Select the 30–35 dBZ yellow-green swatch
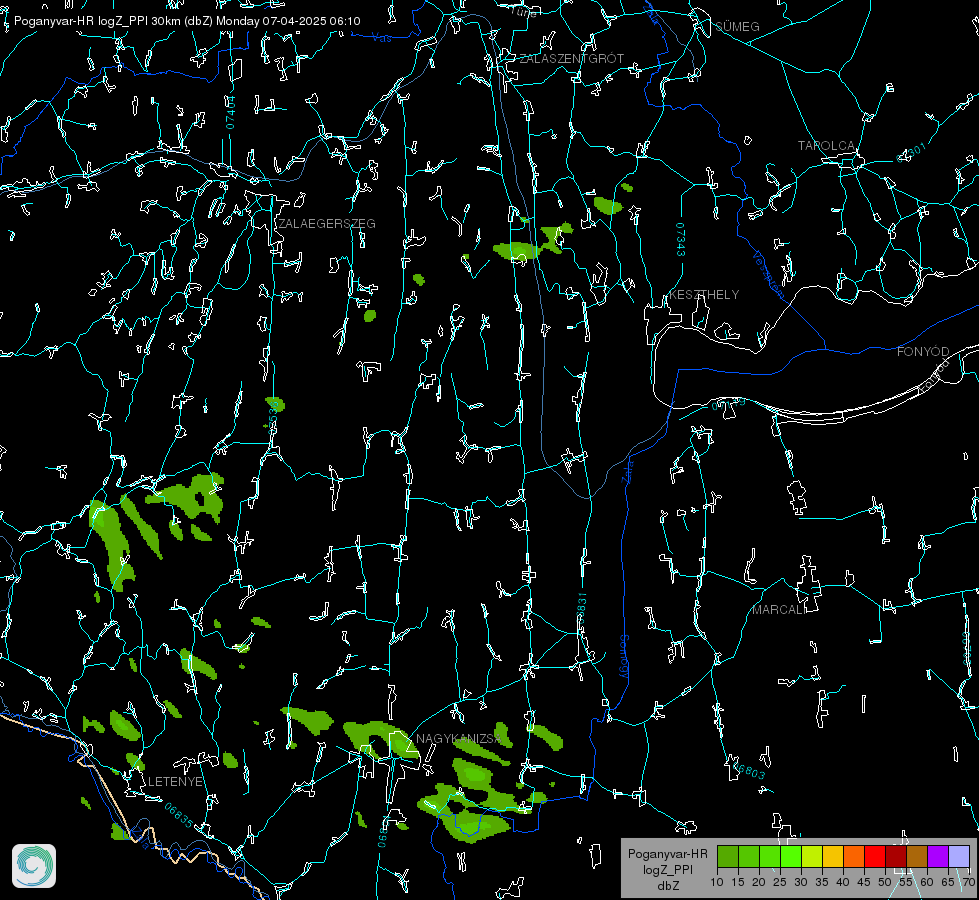The image size is (979, 900). 812,856
